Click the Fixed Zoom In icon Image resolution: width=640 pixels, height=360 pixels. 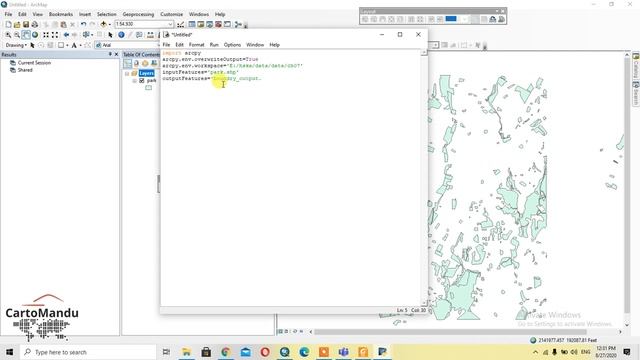(46, 35)
